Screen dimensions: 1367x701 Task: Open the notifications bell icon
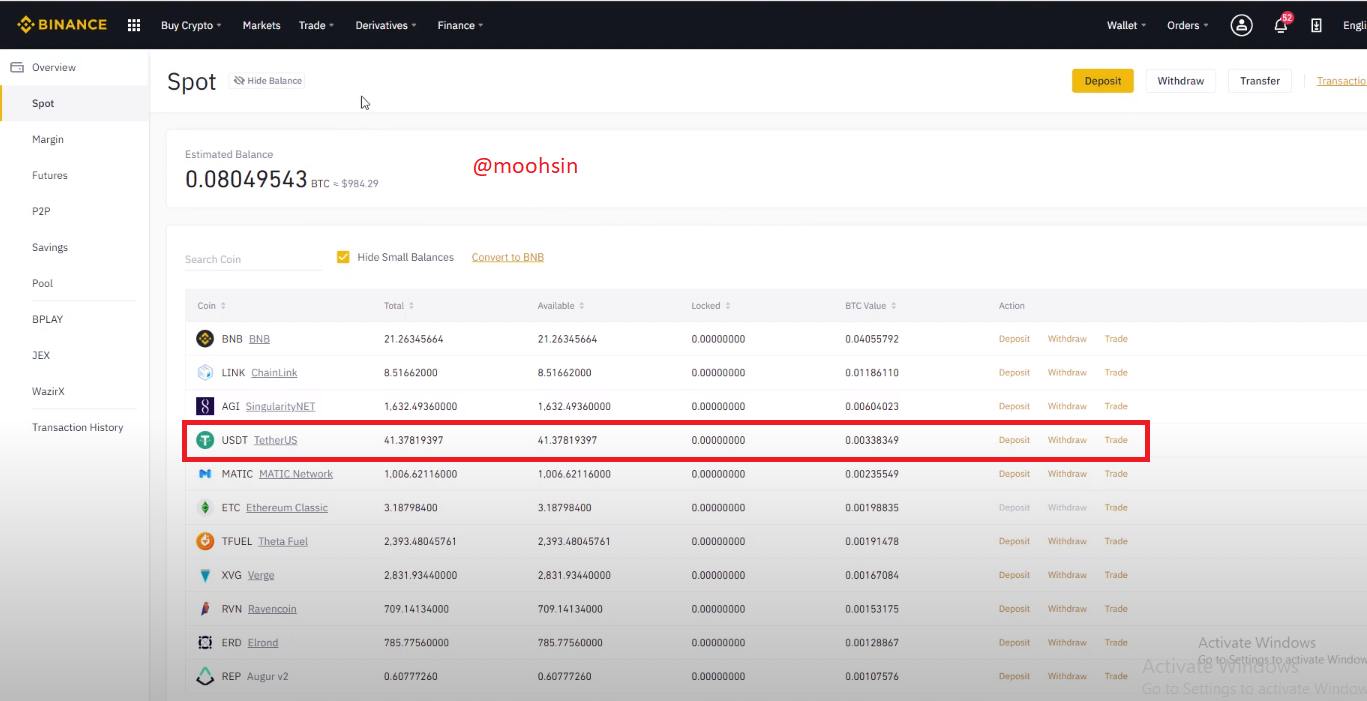(1281, 25)
